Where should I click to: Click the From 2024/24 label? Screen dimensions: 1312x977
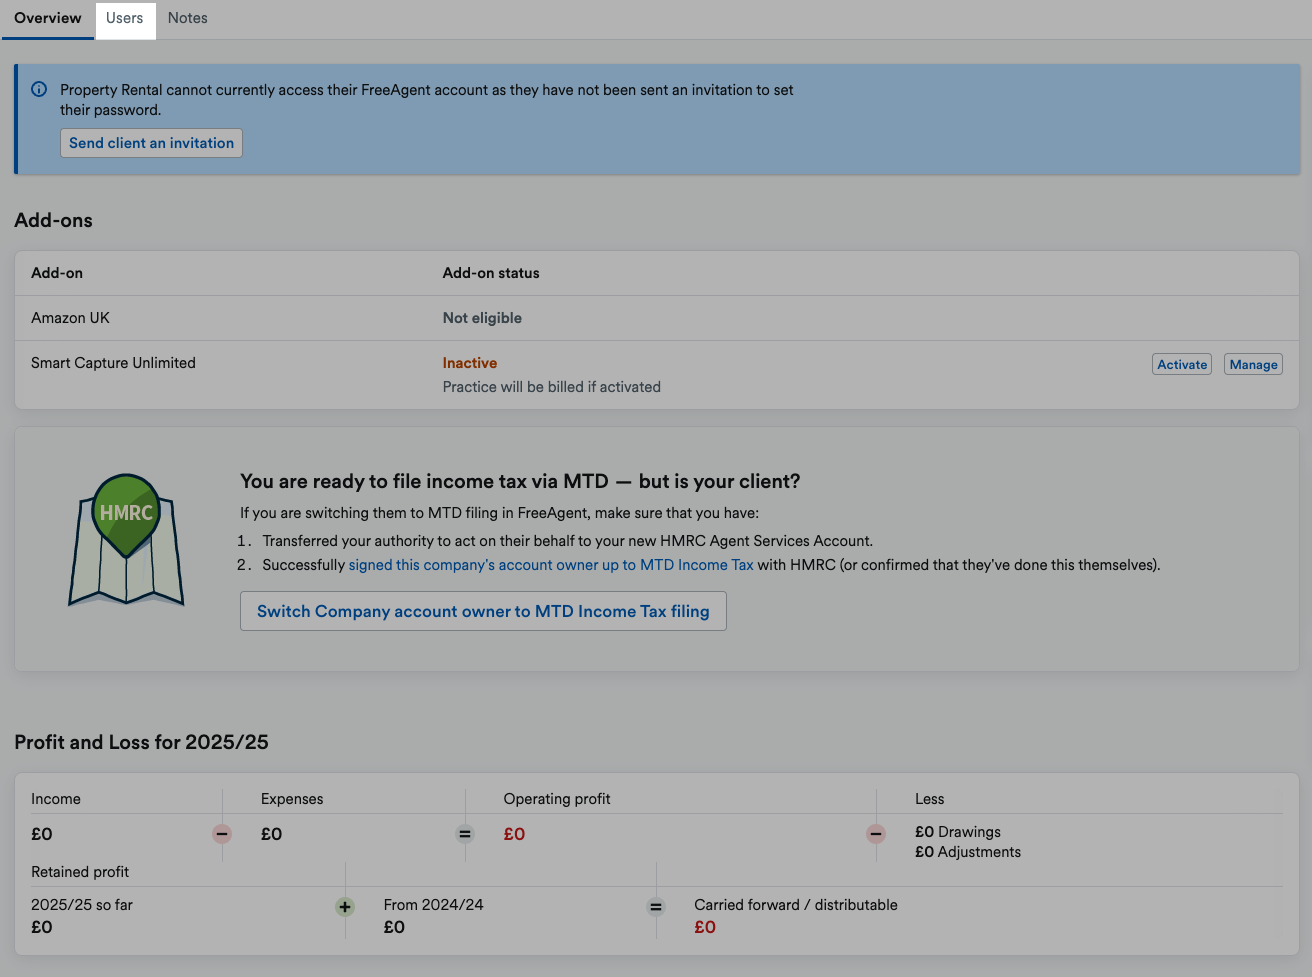tap(433, 905)
